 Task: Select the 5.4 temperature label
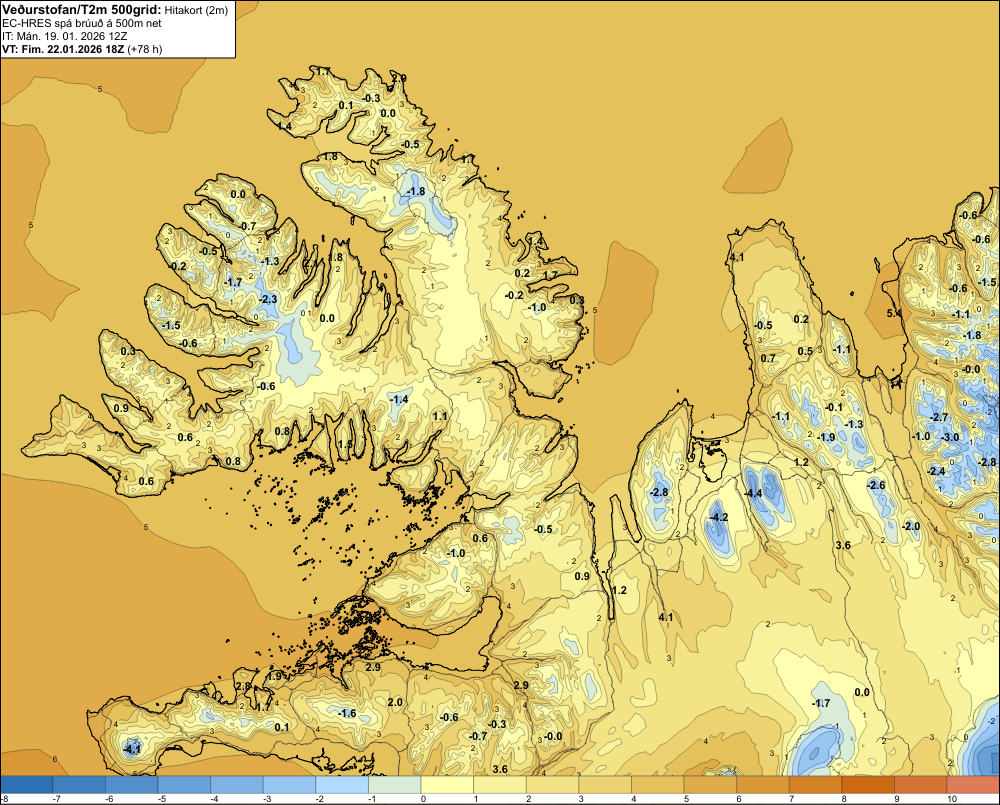pyautogui.click(x=894, y=313)
